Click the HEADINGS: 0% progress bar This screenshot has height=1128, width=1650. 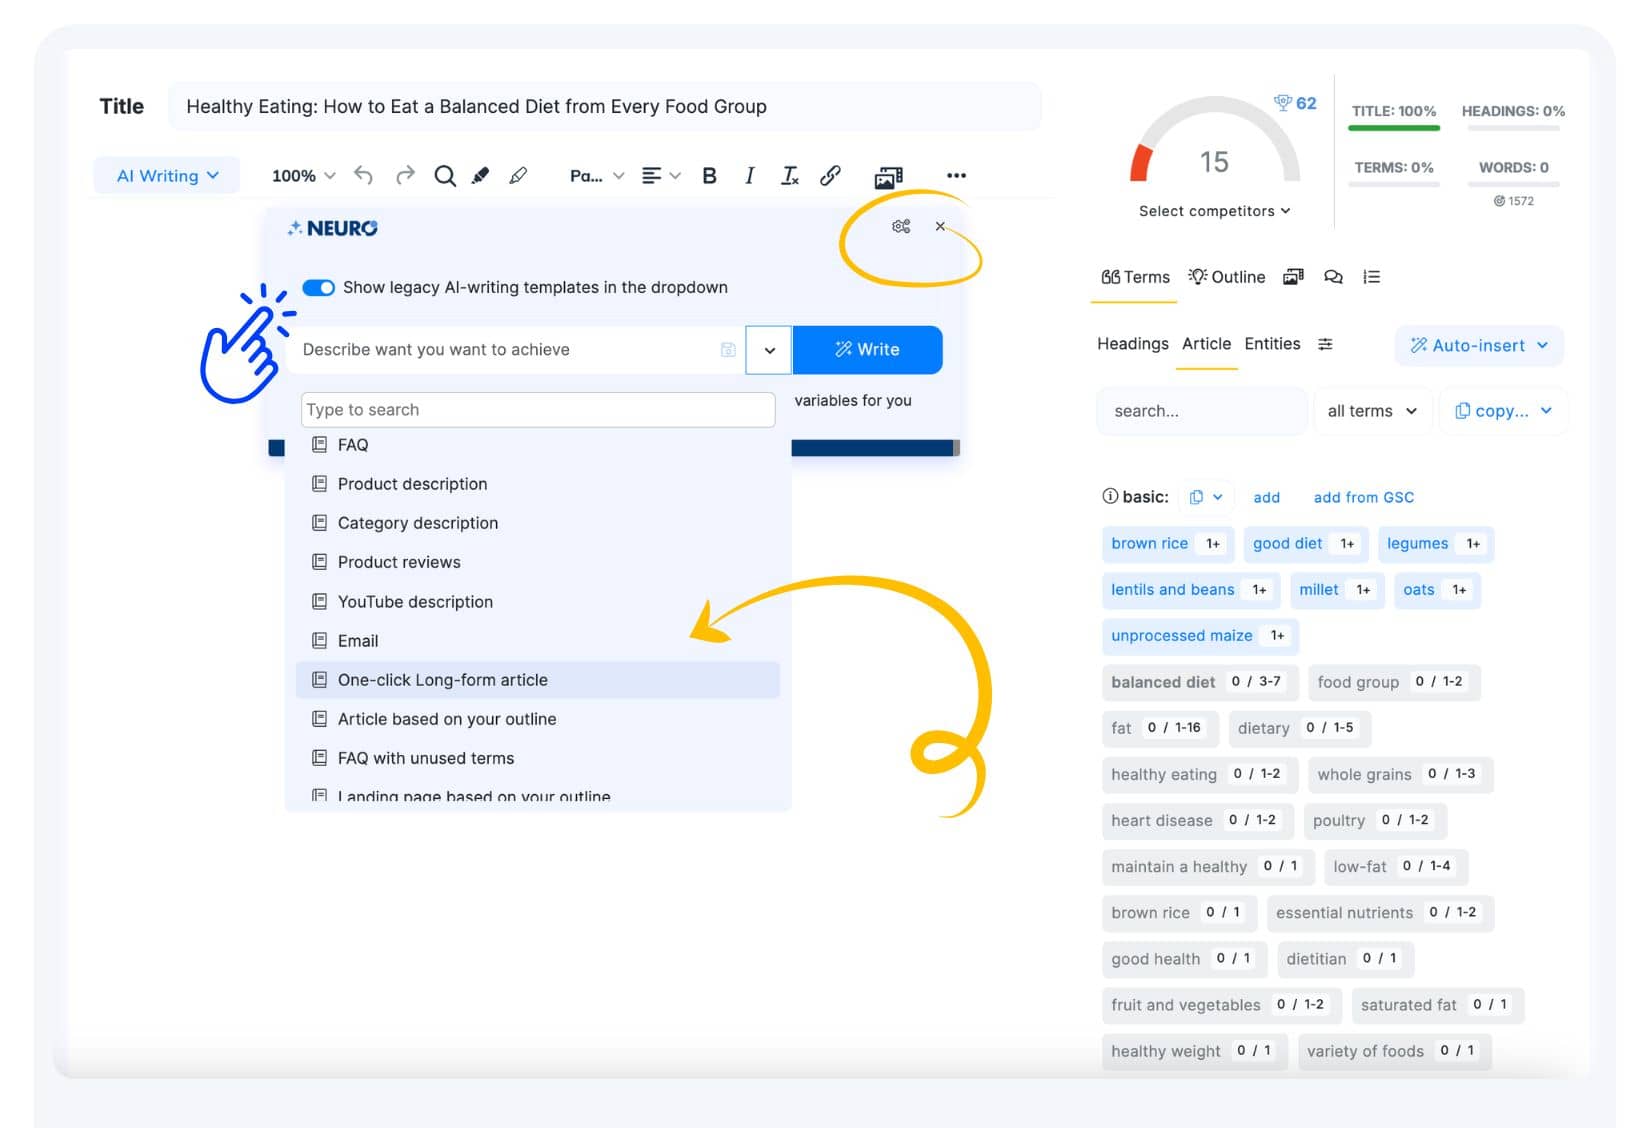(1512, 128)
